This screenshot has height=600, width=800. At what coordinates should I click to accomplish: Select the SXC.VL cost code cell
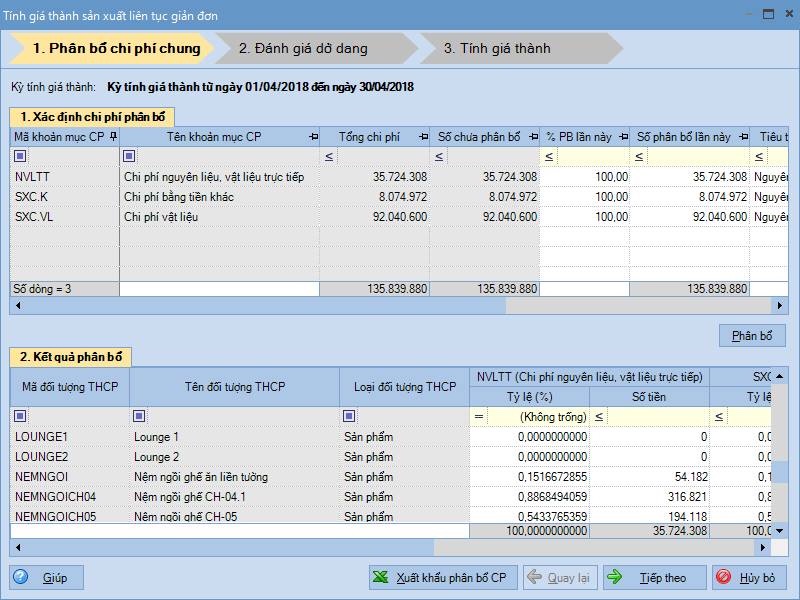[65, 217]
